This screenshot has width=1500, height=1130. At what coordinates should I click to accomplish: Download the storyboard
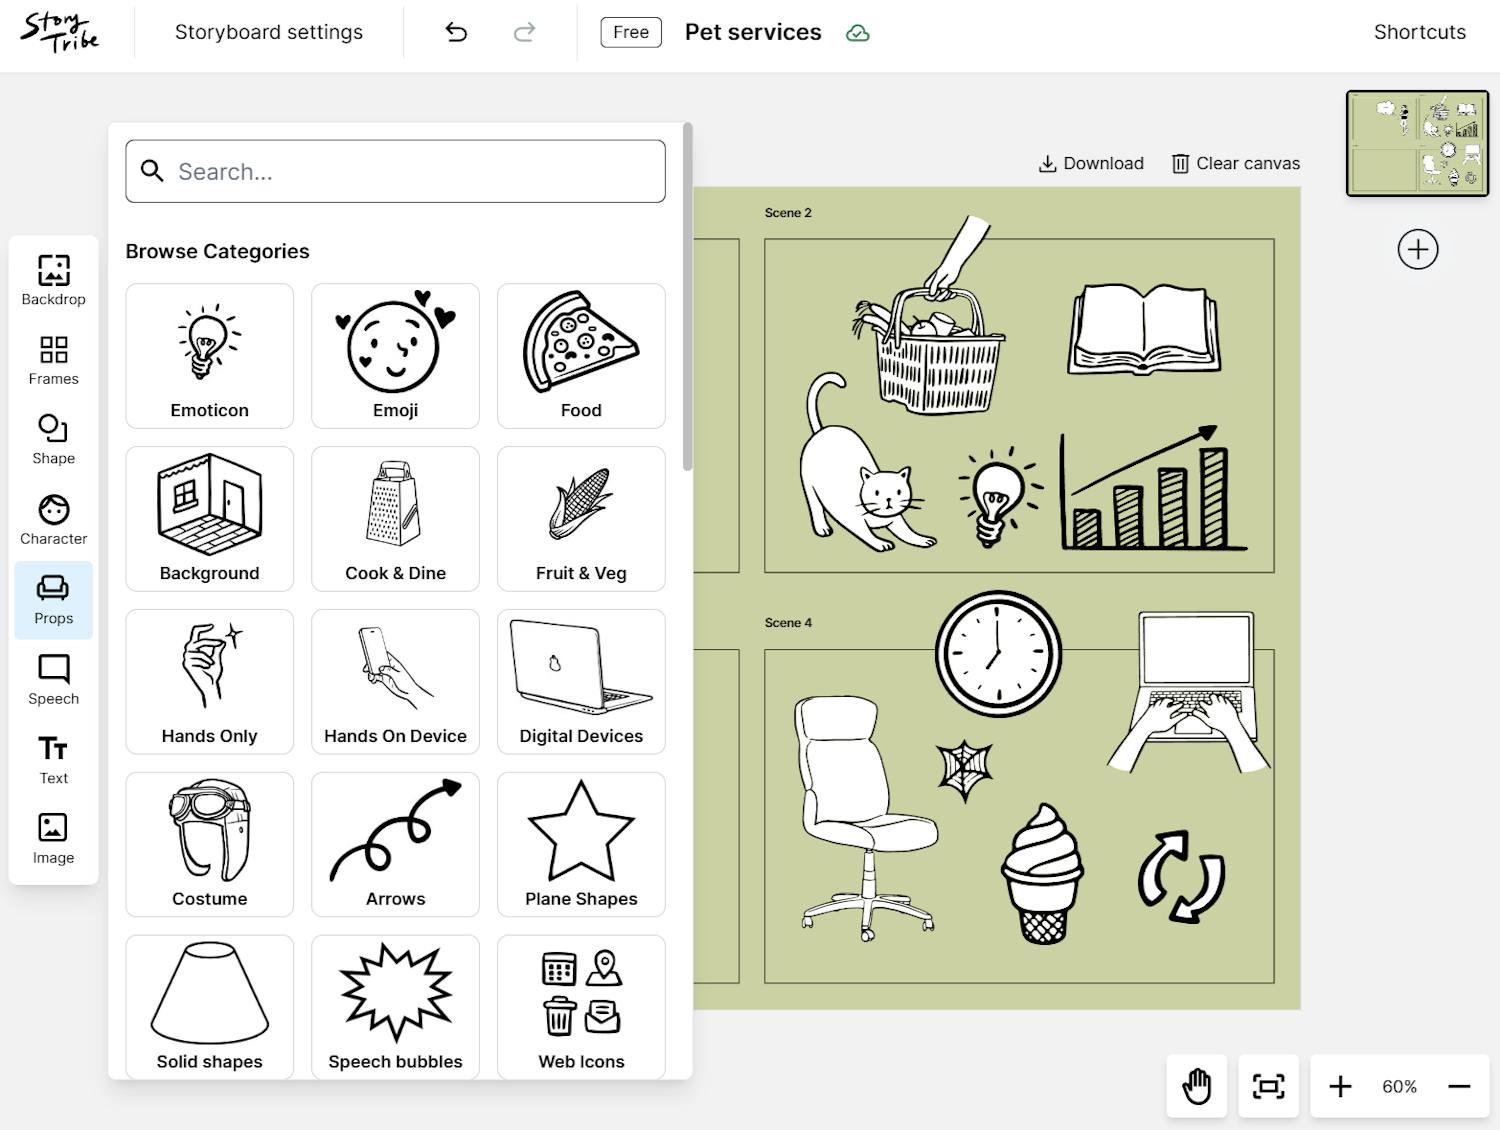click(x=1091, y=163)
